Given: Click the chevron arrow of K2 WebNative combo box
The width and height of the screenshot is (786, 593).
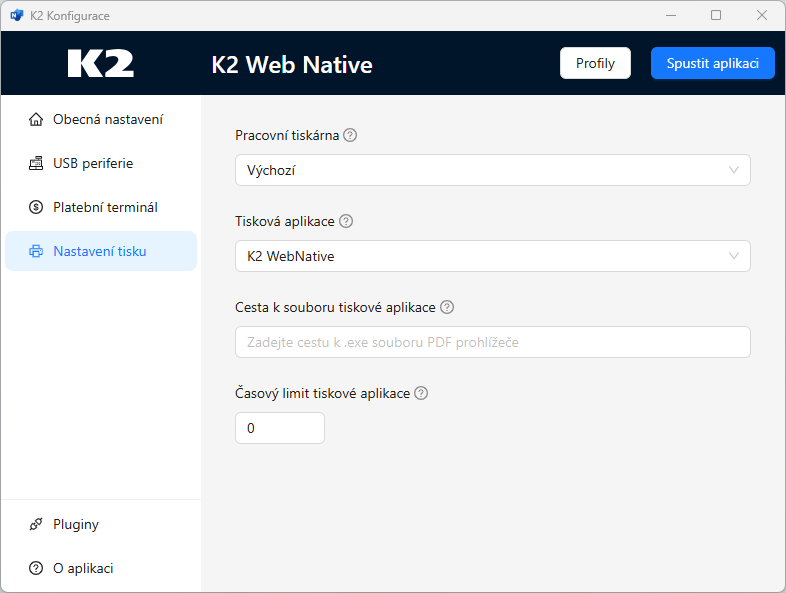Looking at the screenshot, I should tap(733, 256).
